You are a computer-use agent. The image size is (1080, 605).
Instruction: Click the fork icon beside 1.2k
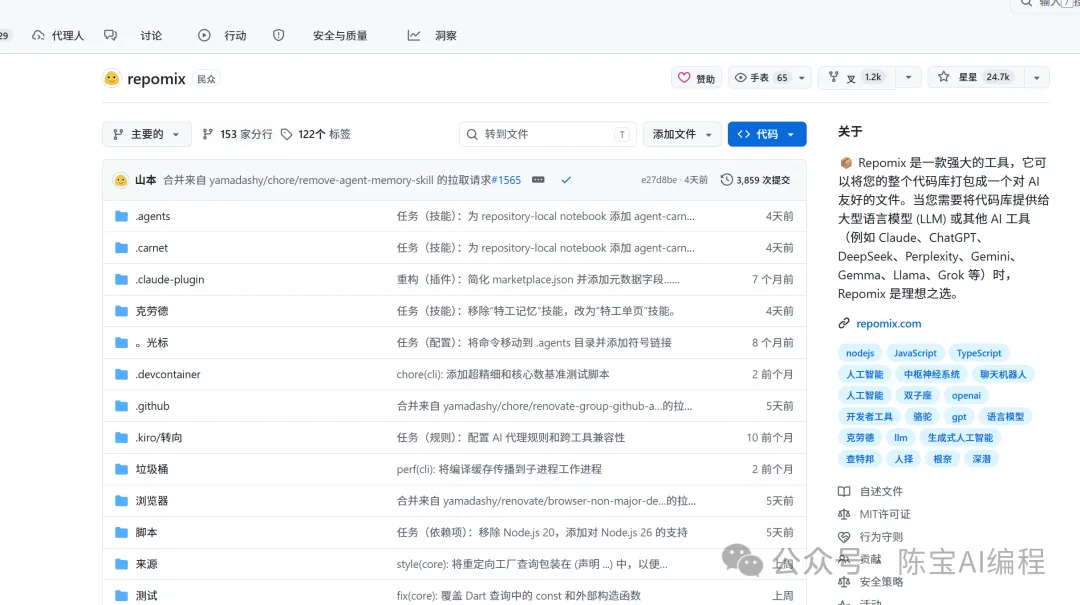(833, 77)
